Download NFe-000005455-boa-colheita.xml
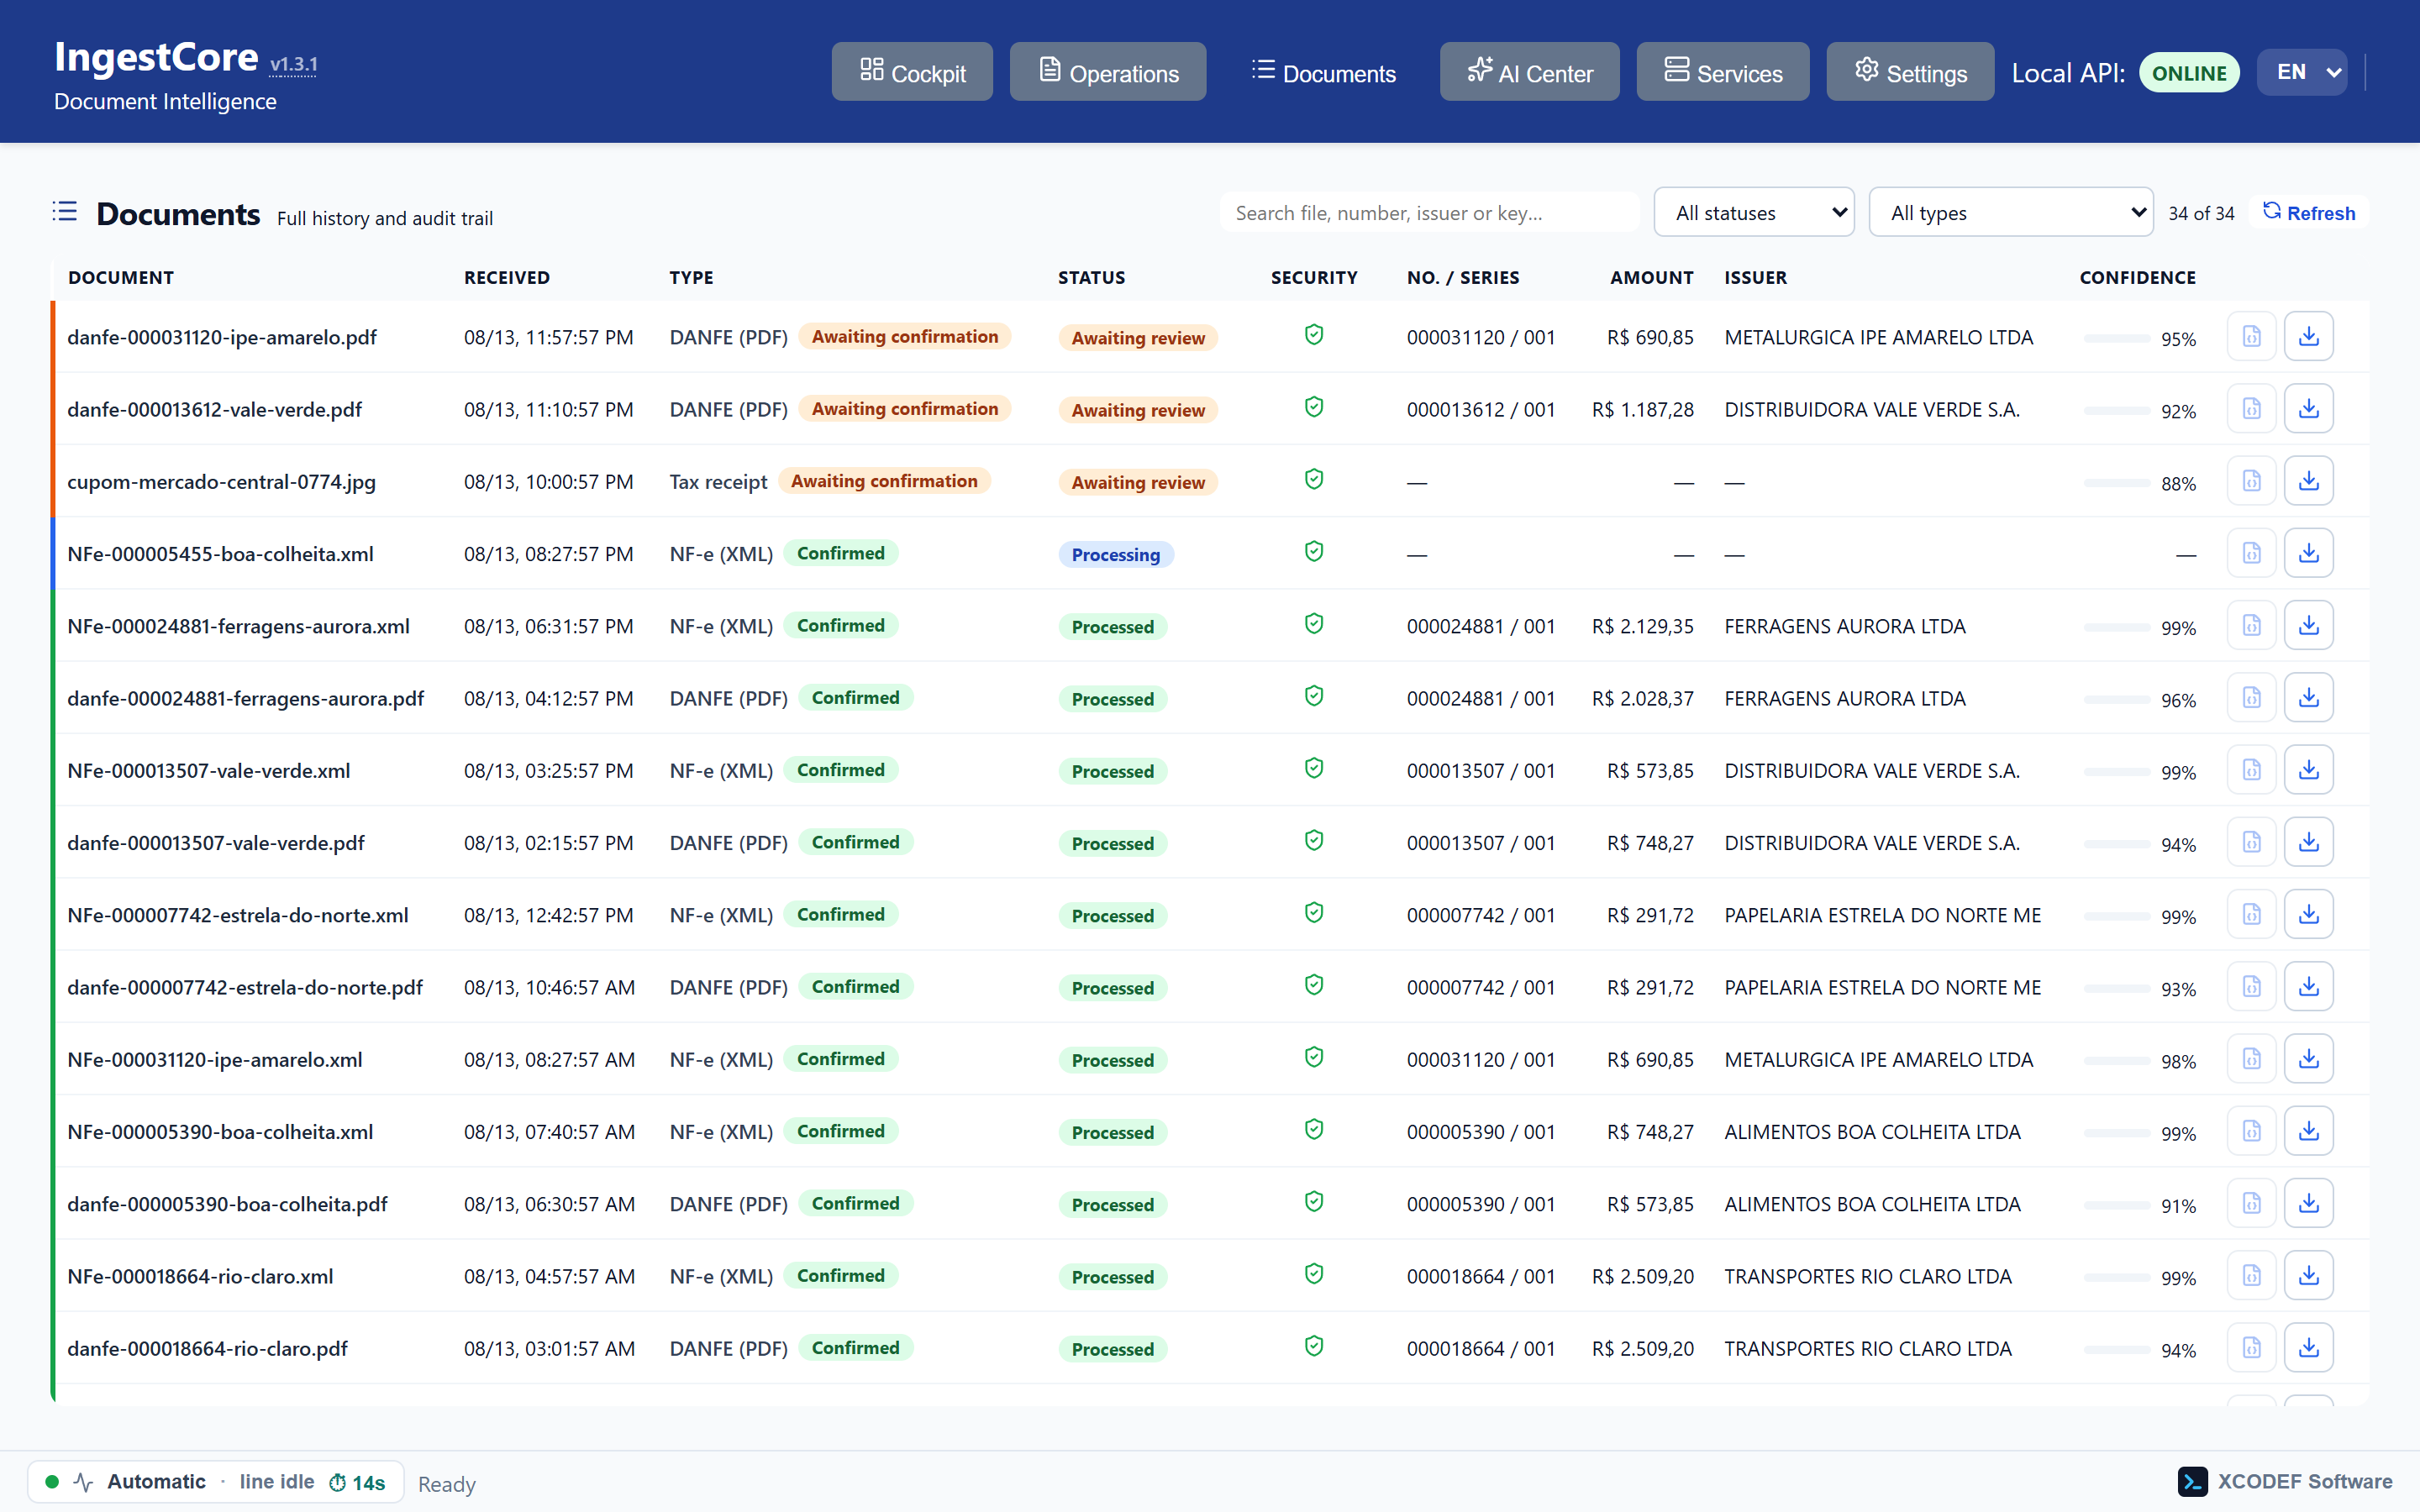2420x1512 pixels. [x=2308, y=553]
